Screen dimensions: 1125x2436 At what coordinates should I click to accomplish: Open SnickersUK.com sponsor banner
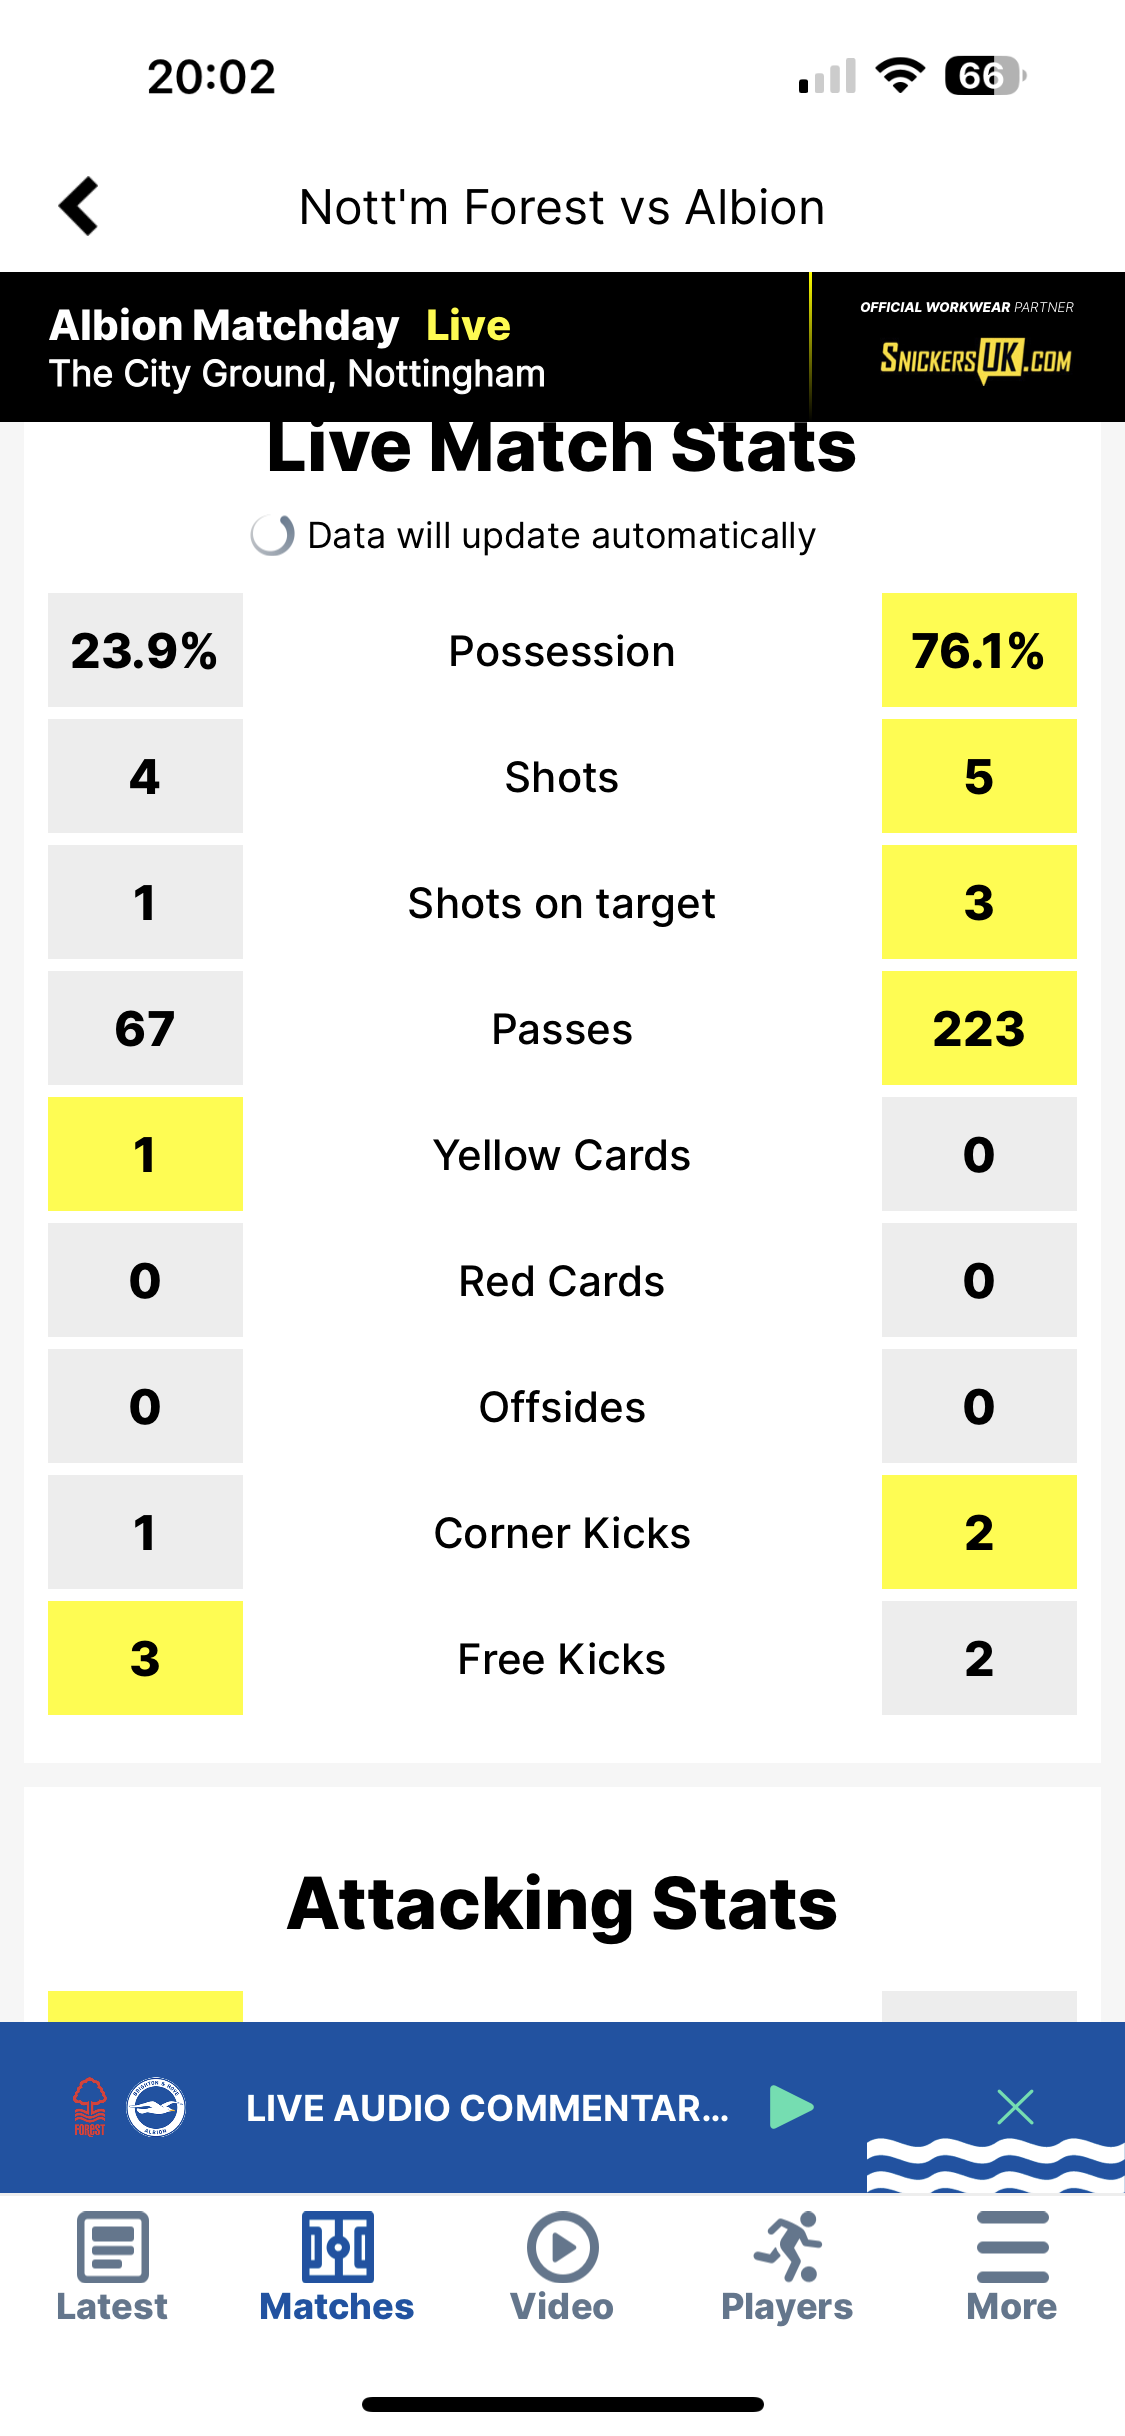point(968,346)
